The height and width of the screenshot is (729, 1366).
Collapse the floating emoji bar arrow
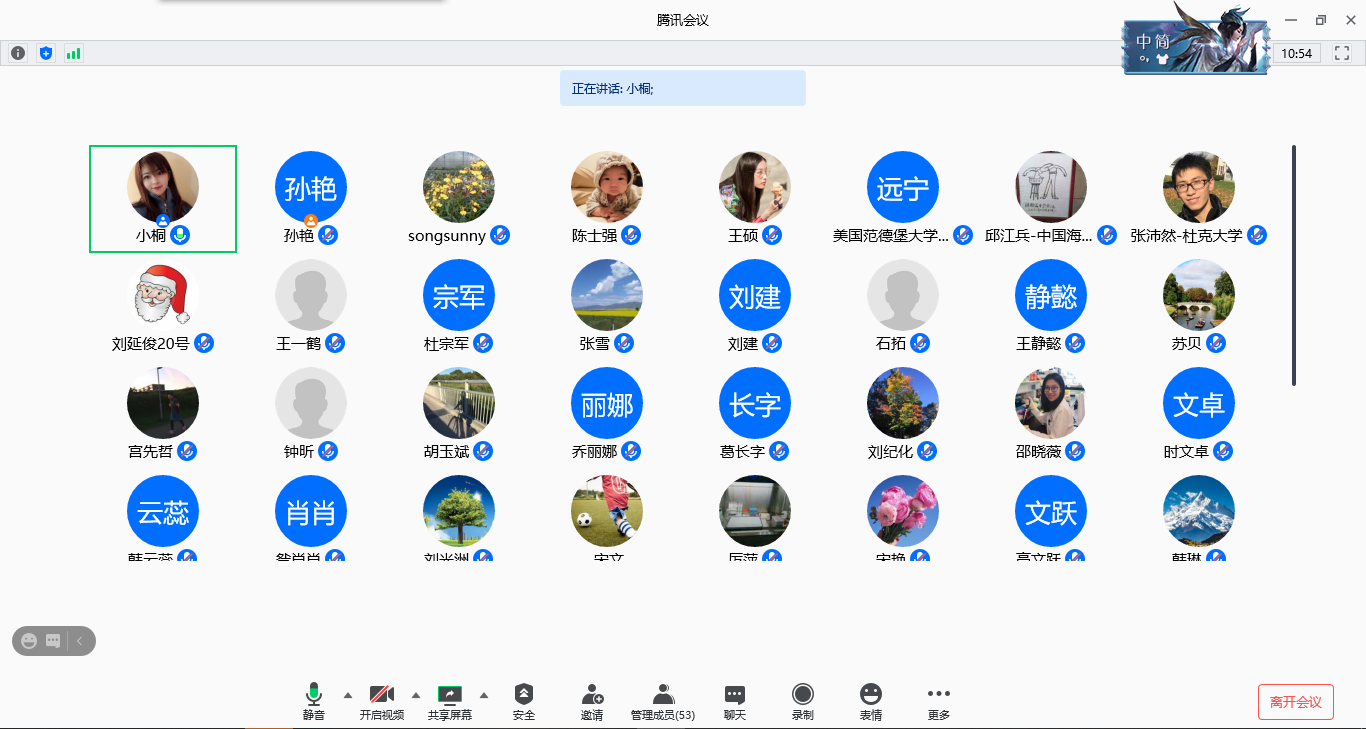(x=80, y=641)
